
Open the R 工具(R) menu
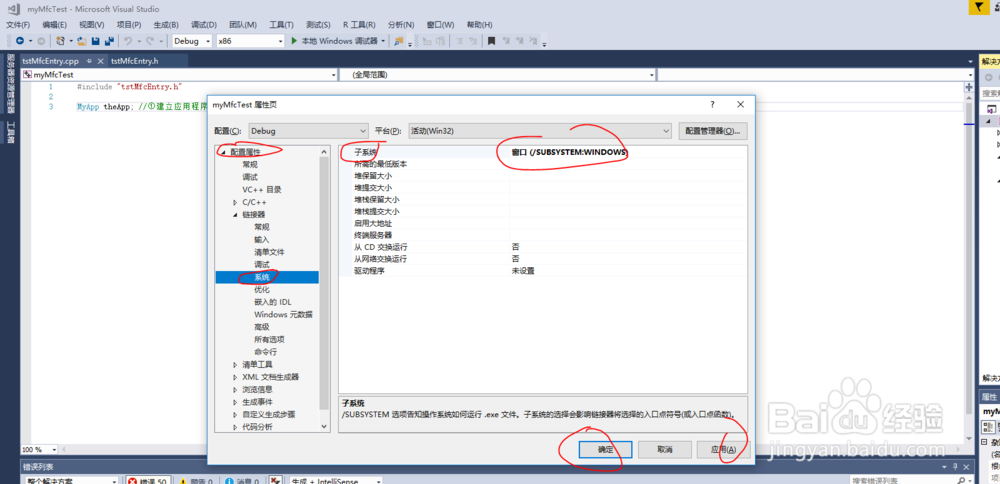pyautogui.click(x=359, y=25)
